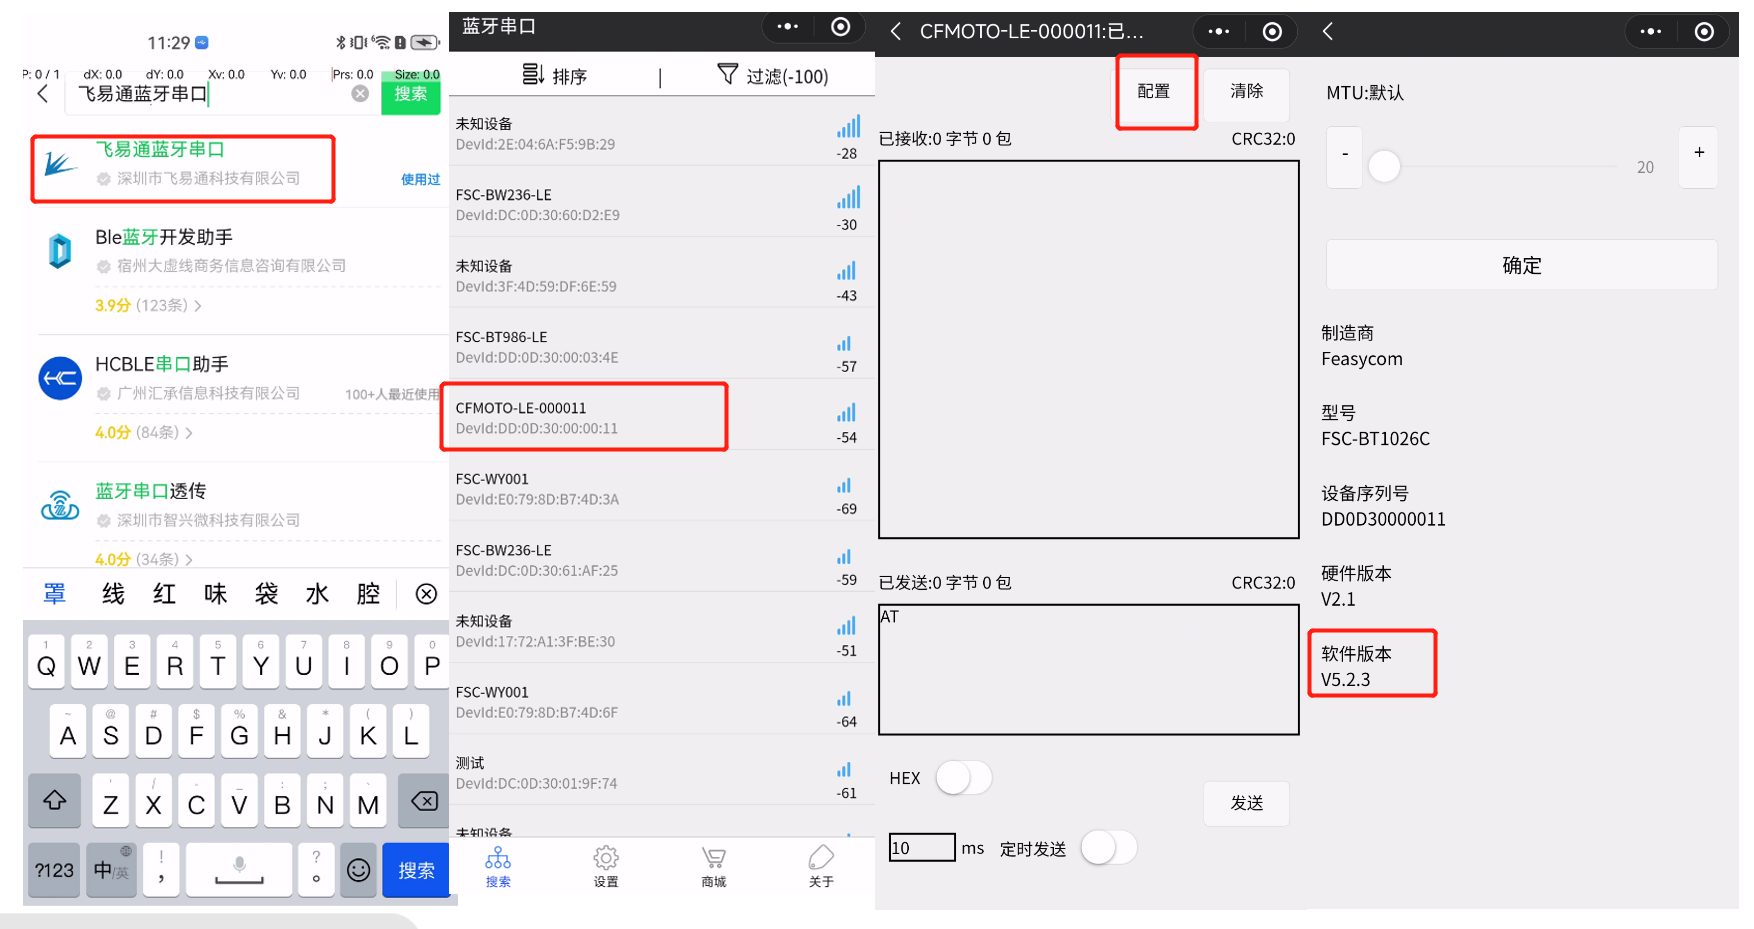Open the 商城 shop cart icon
Screen dimensions: 1754x929
click(713, 858)
